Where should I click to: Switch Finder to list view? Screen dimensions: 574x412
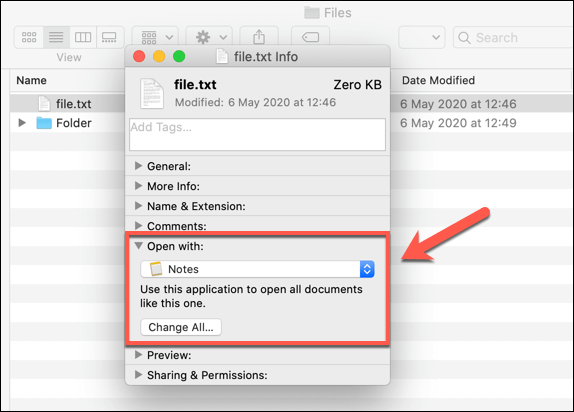point(56,37)
